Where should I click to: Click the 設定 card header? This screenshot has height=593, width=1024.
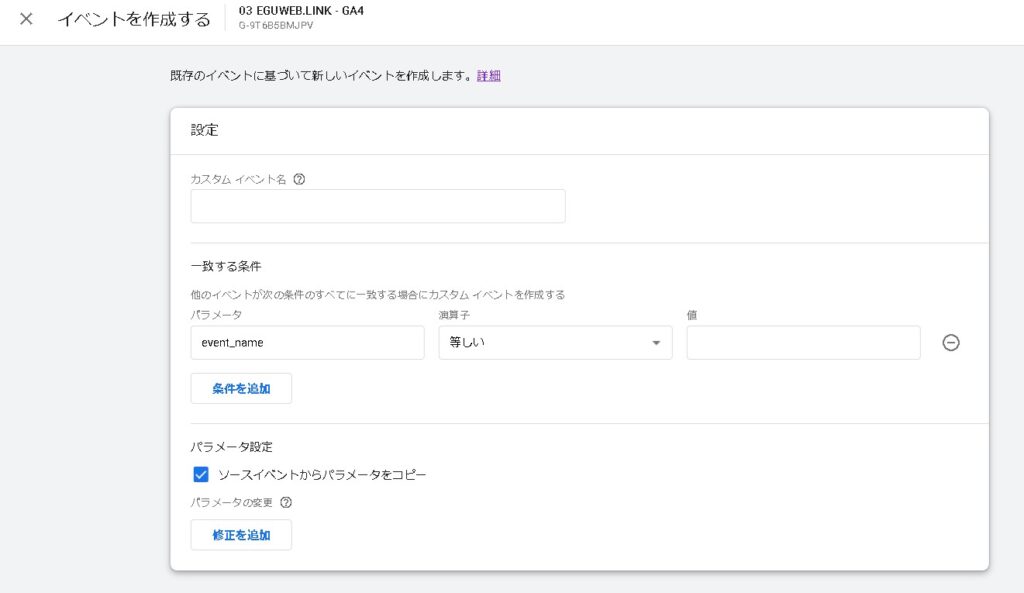pos(205,130)
